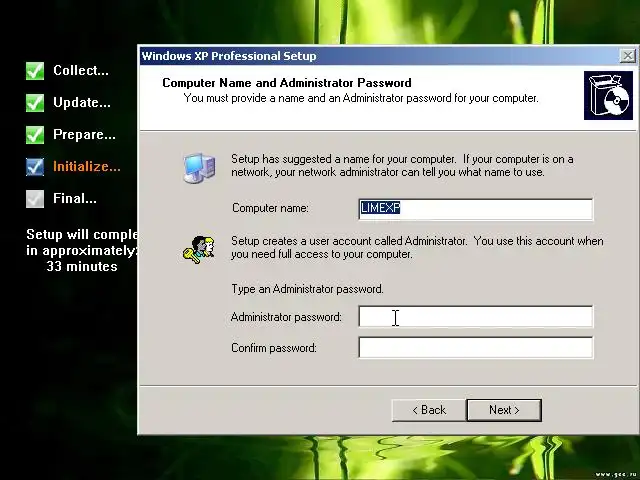Click the blue checkmark beside Initialize
The width and height of the screenshot is (640, 480).
(35, 167)
